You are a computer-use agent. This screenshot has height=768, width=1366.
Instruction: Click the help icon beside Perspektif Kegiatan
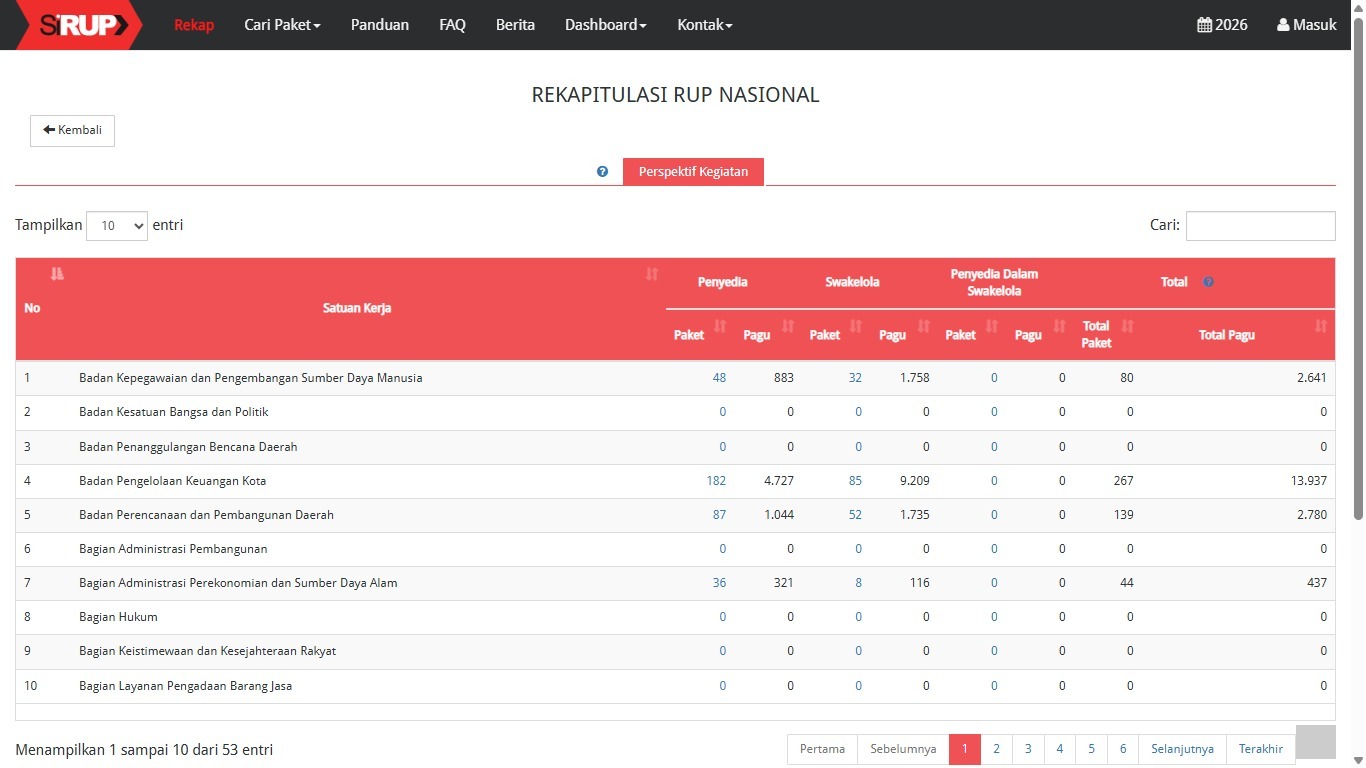(602, 172)
